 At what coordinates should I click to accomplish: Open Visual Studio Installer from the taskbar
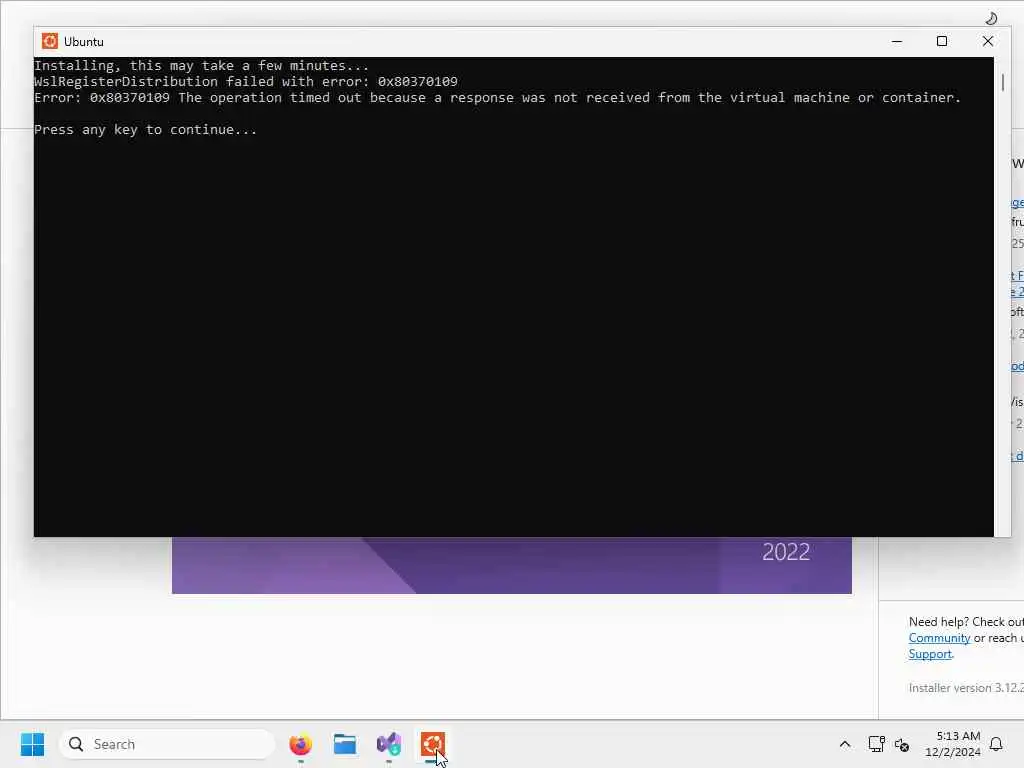[389, 744]
